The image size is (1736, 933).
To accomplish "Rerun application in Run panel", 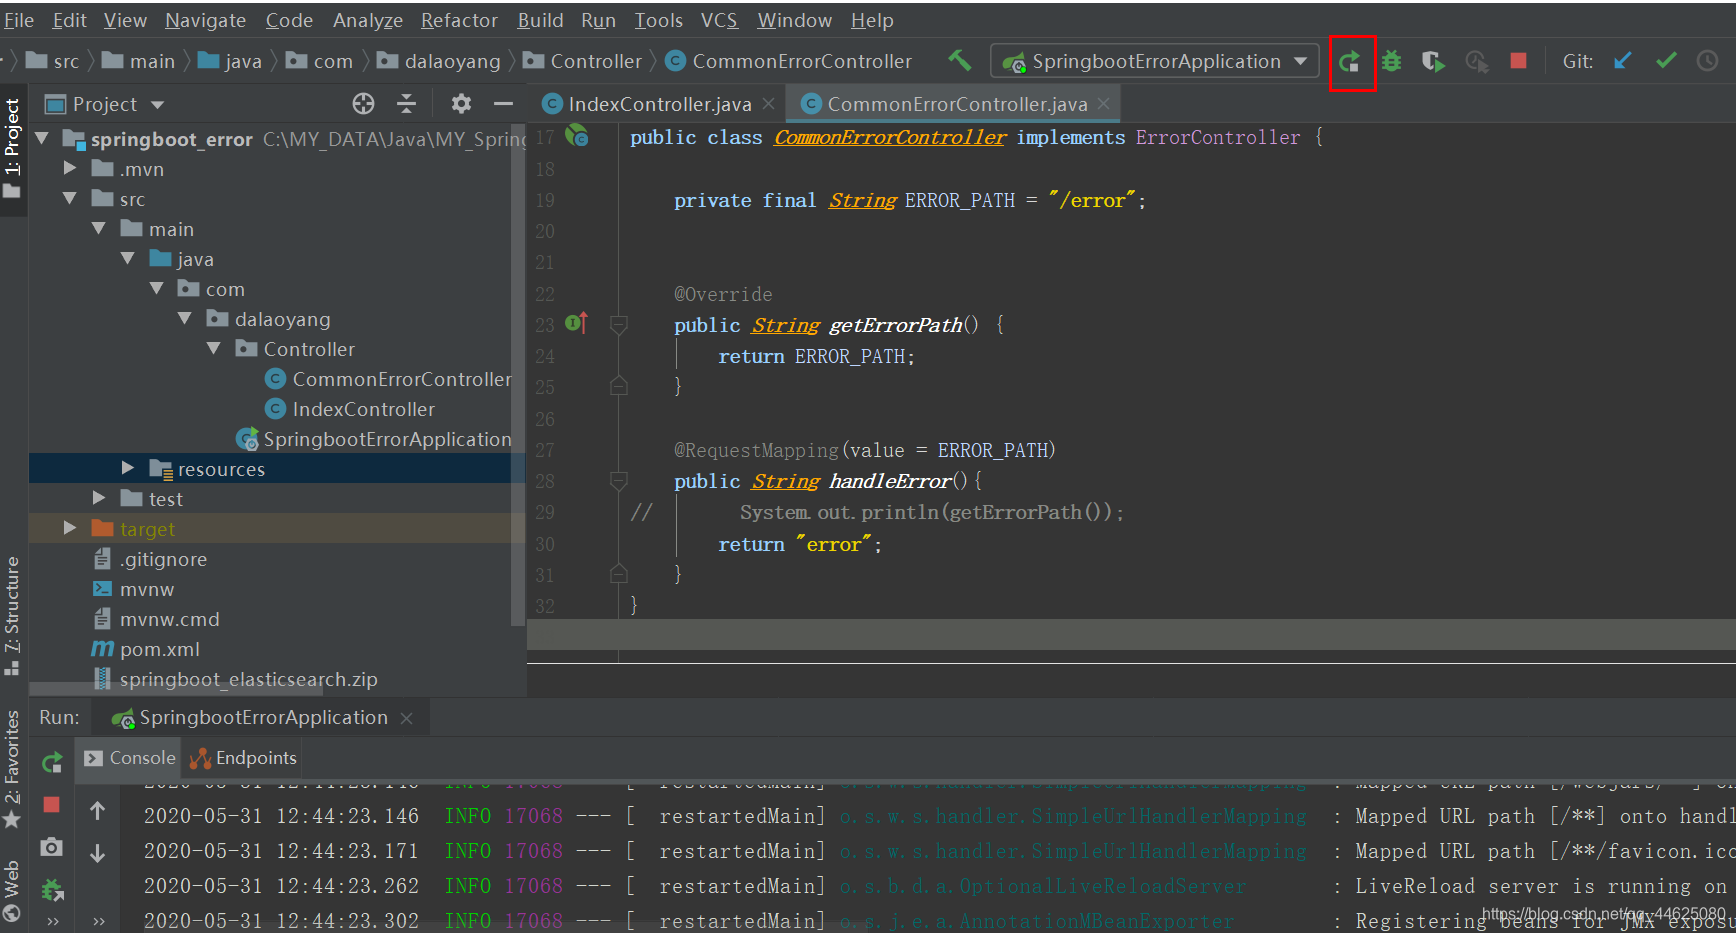I will click(53, 763).
